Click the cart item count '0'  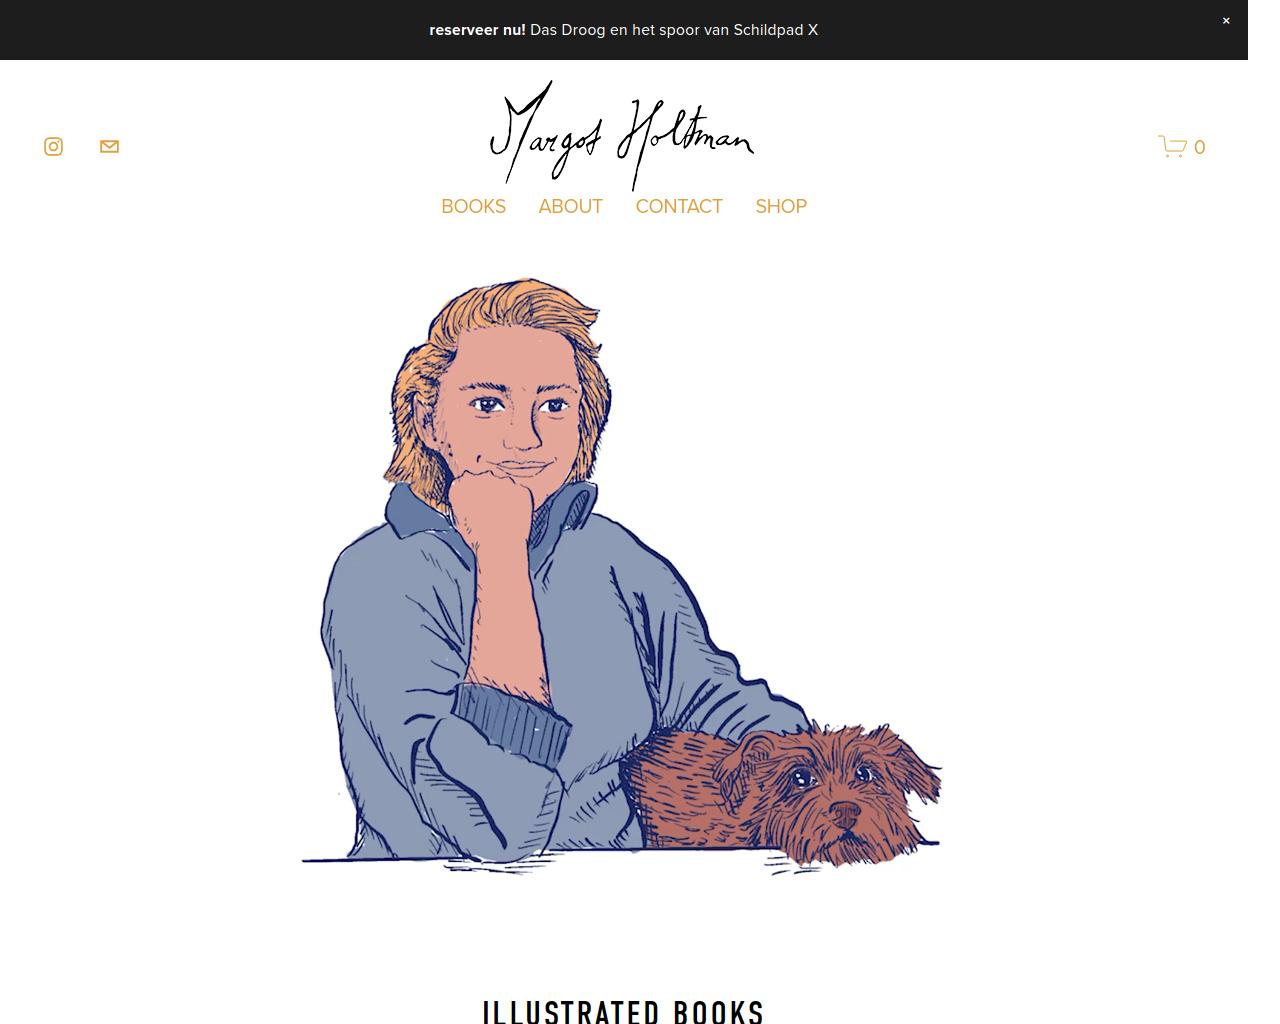(1199, 147)
